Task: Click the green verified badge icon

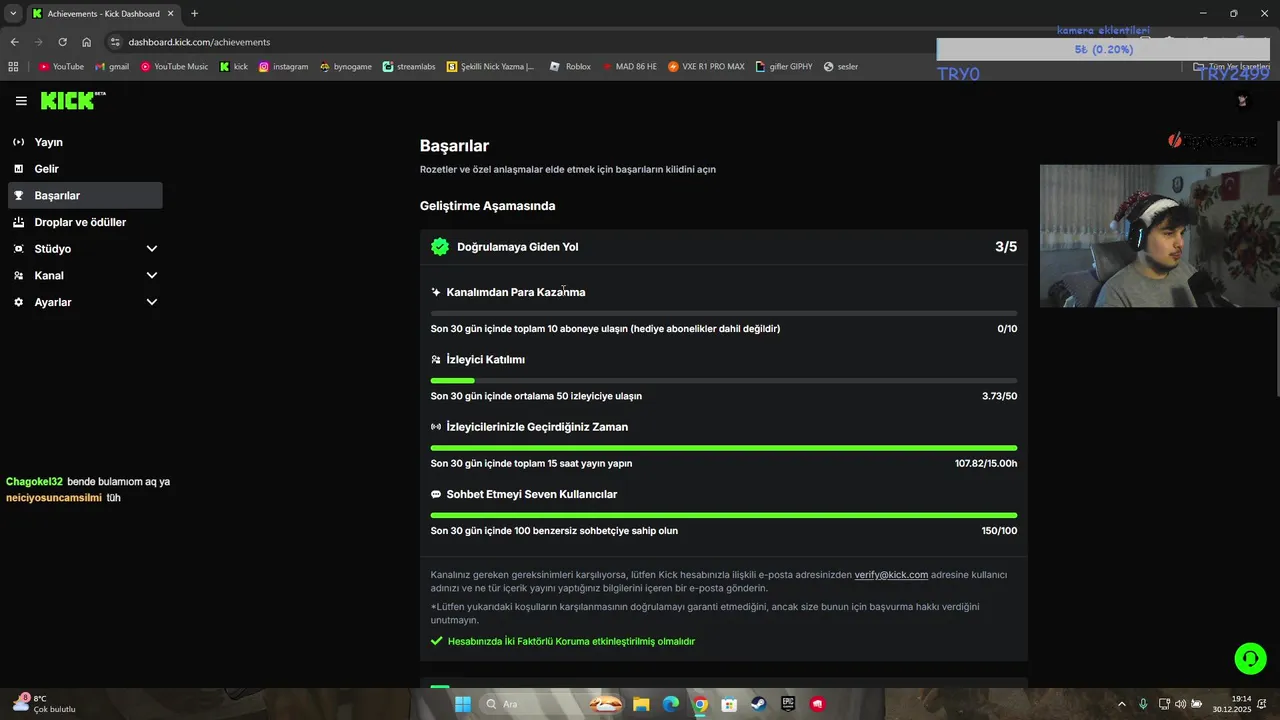Action: click(440, 247)
